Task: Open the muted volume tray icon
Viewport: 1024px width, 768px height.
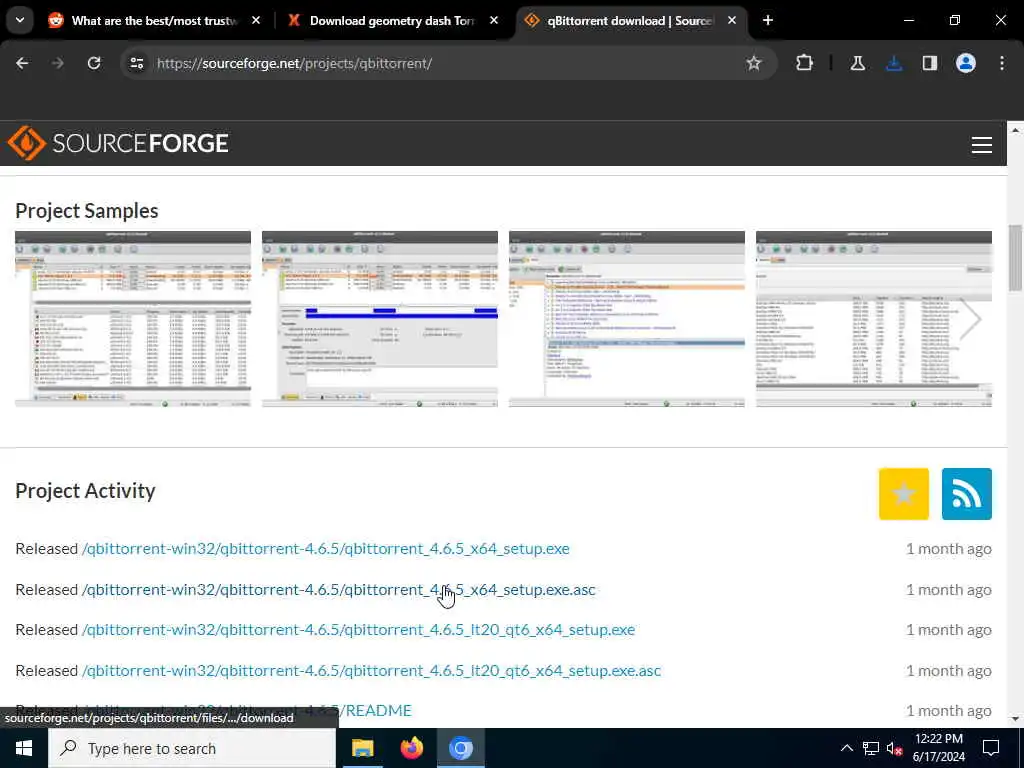Action: click(894, 748)
